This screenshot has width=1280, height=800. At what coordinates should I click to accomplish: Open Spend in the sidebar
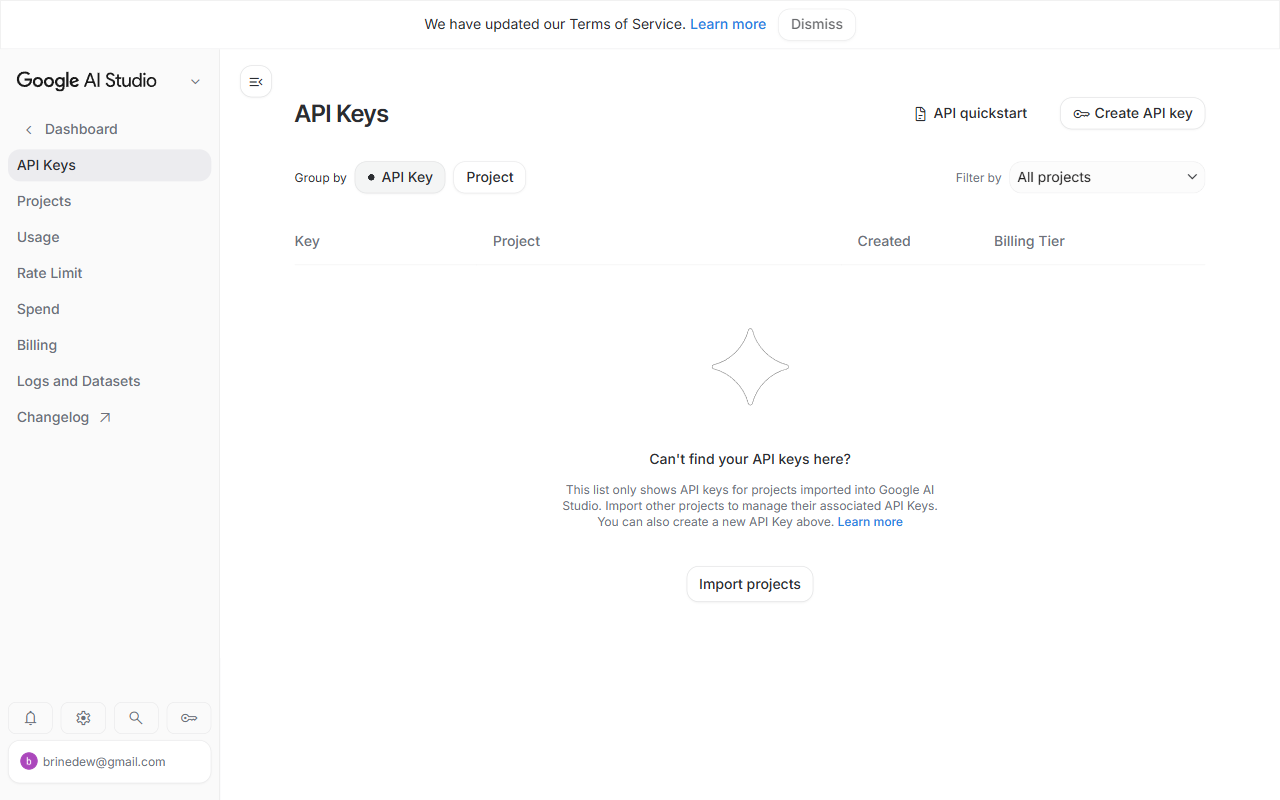tap(110, 309)
